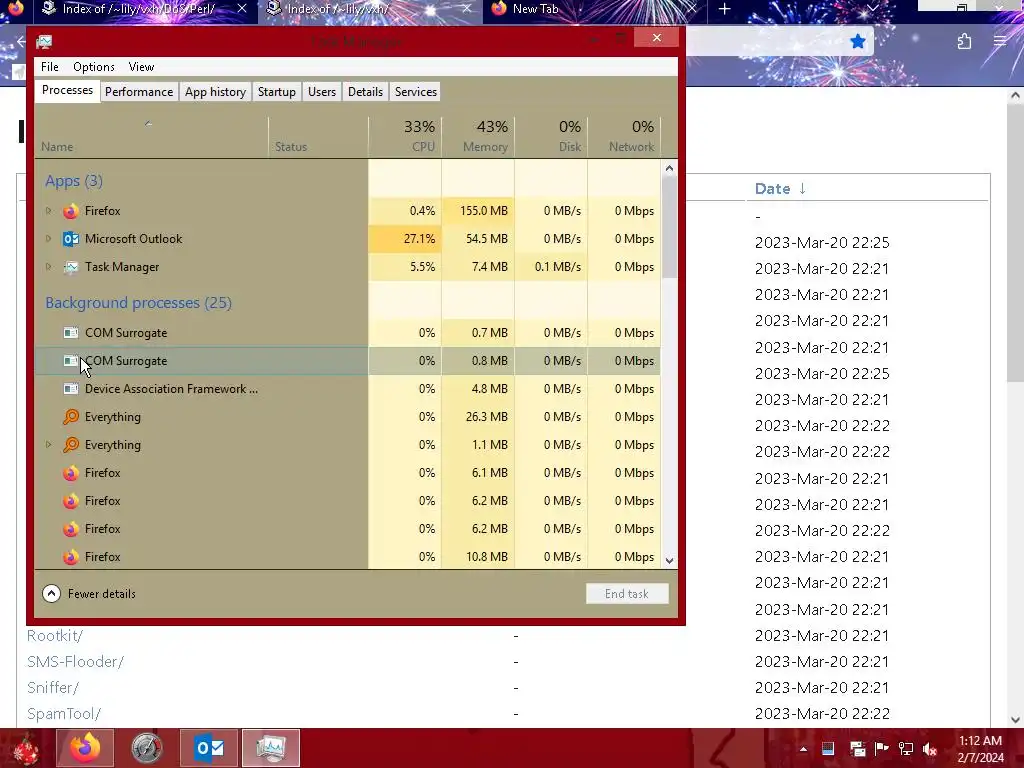This screenshot has height=768, width=1024.
Task: Close the DoS/Perl index browser tab
Action: [242, 8]
